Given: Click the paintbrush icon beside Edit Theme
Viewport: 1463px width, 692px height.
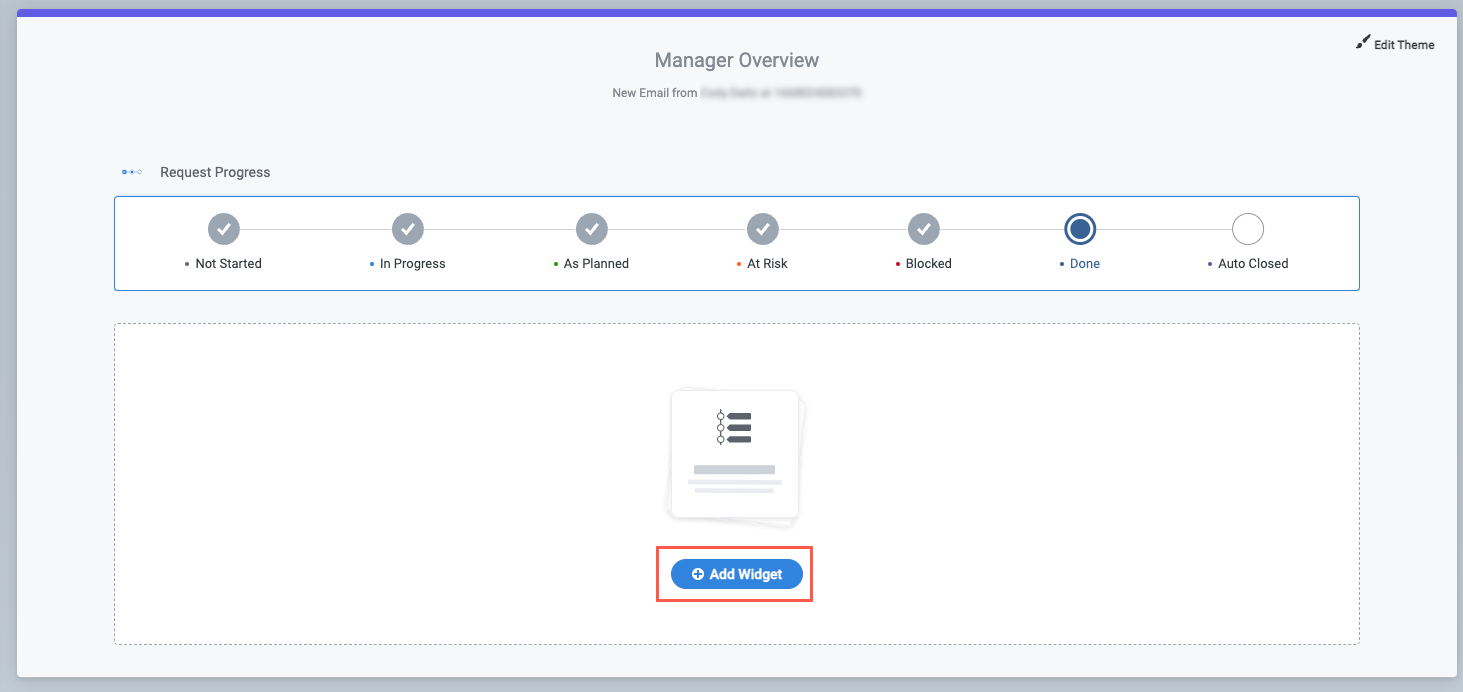Looking at the screenshot, I should (x=1362, y=42).
